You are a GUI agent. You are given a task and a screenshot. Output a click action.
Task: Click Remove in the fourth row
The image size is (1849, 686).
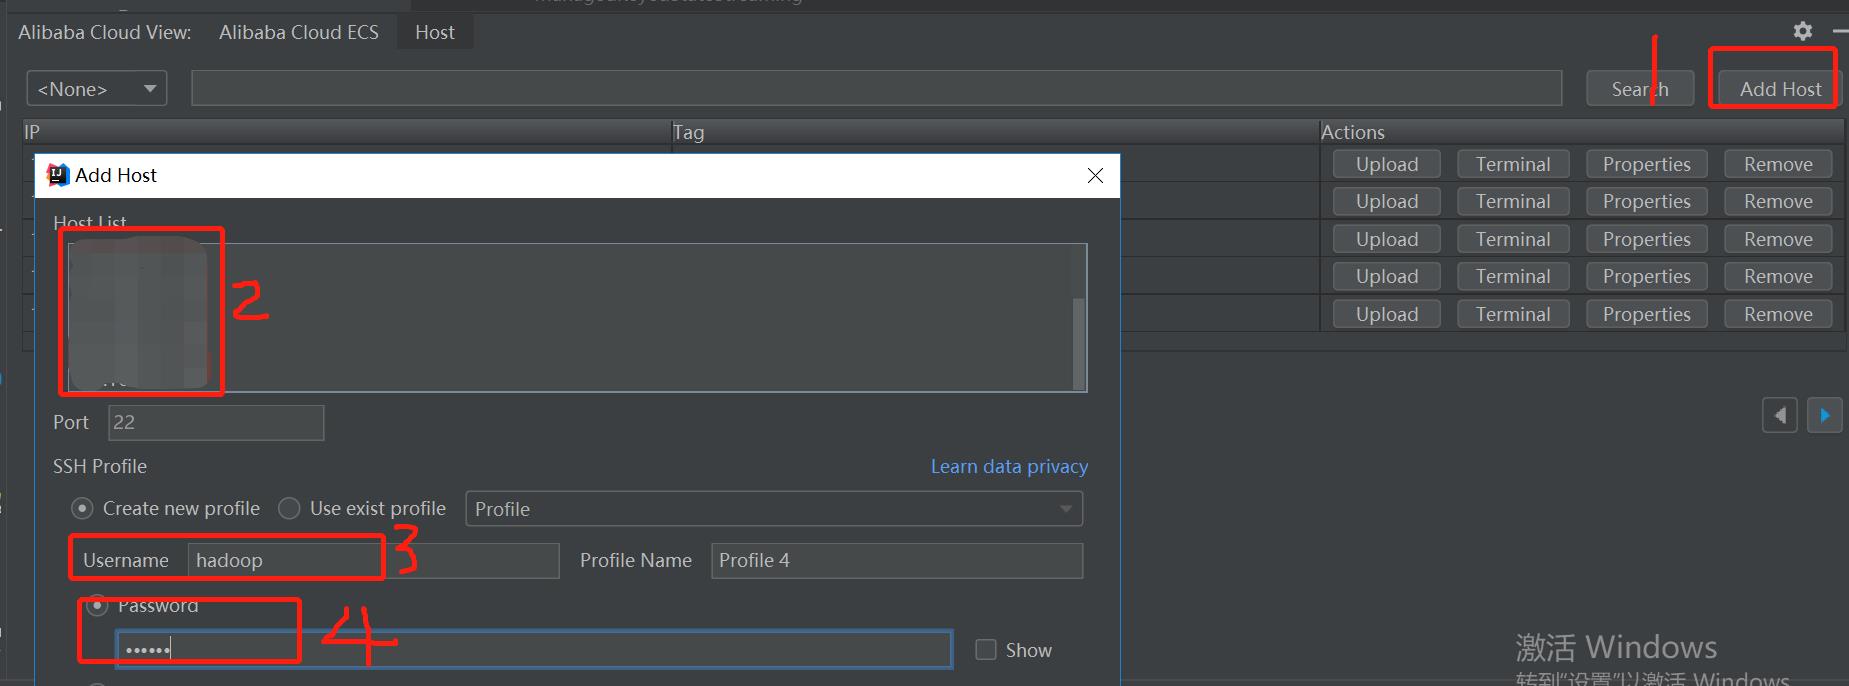1778,276
